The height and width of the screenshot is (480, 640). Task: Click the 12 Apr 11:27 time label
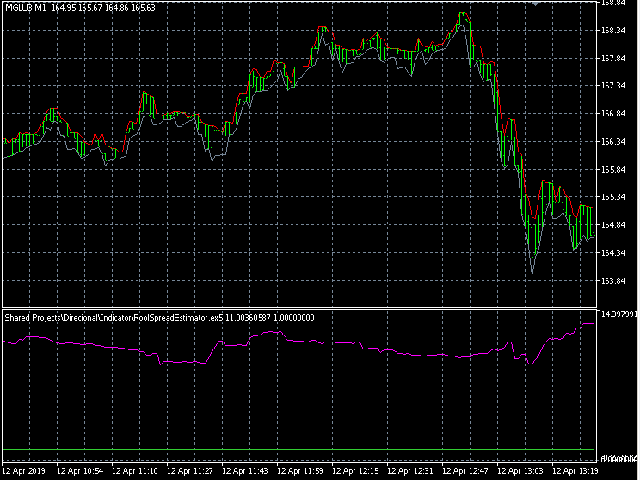tap(190, 471)
